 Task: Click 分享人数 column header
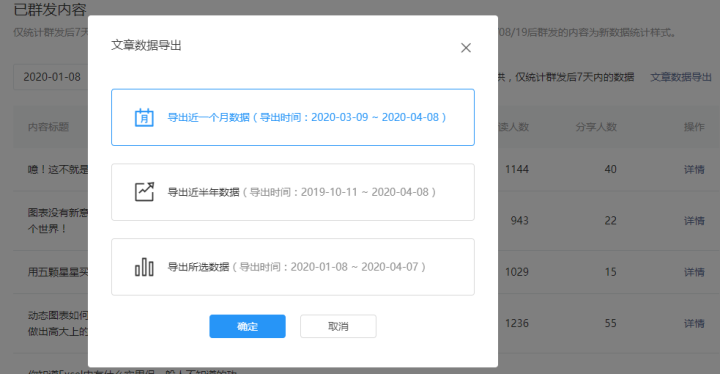596,127
